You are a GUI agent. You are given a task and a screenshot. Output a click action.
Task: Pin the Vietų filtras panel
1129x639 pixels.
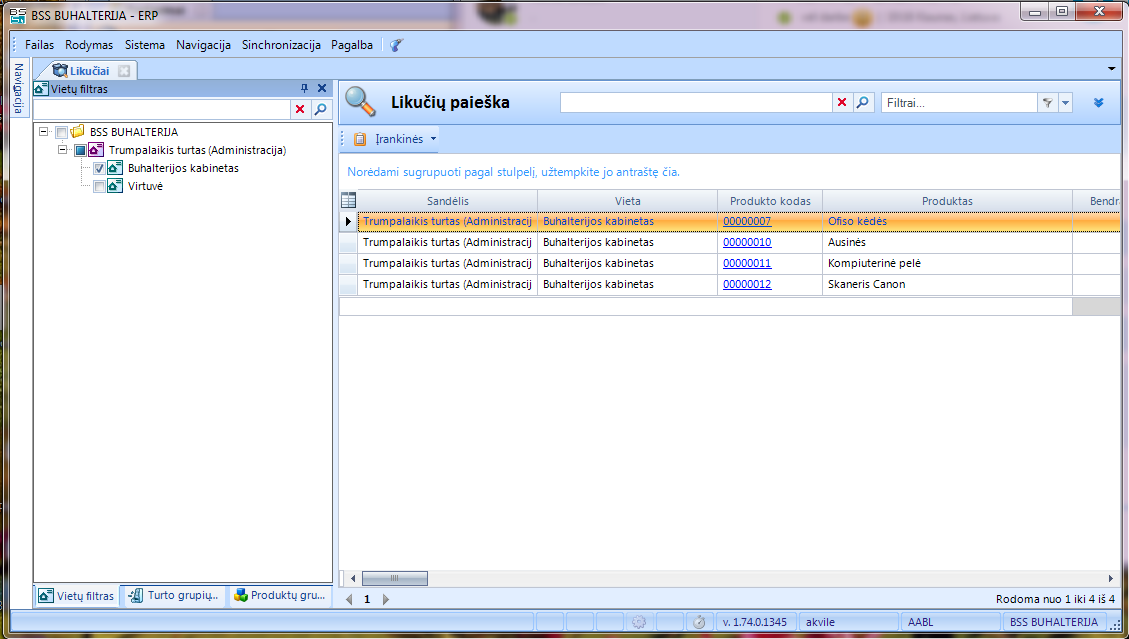[304, 89]
